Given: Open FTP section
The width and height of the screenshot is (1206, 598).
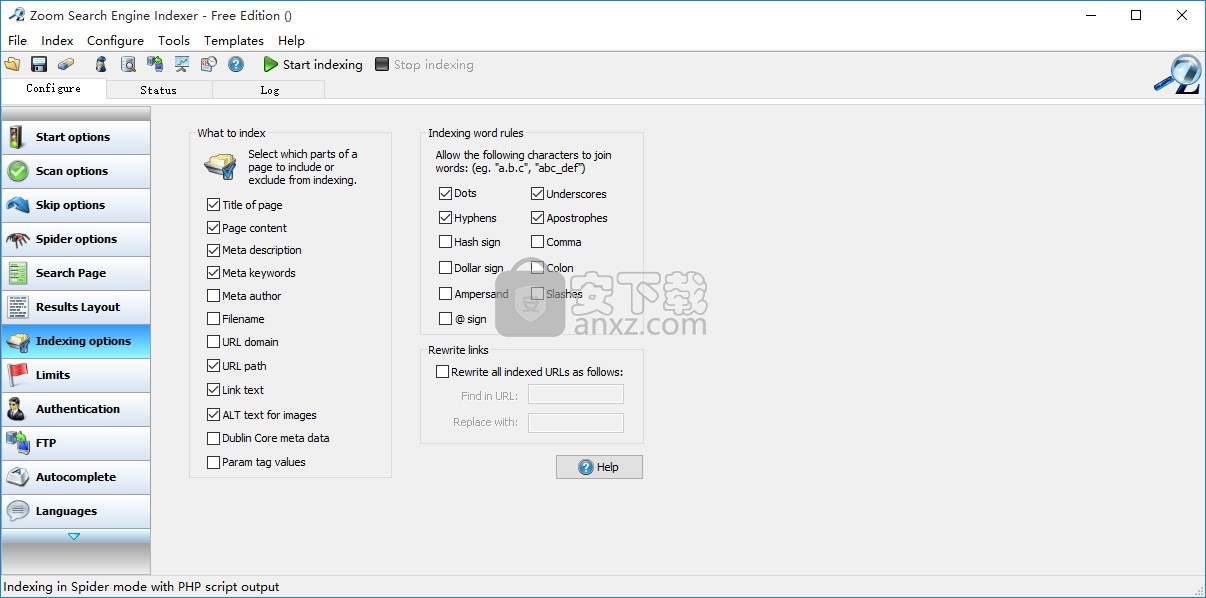Looking at the screenshot, I should [x=76, y=443].
